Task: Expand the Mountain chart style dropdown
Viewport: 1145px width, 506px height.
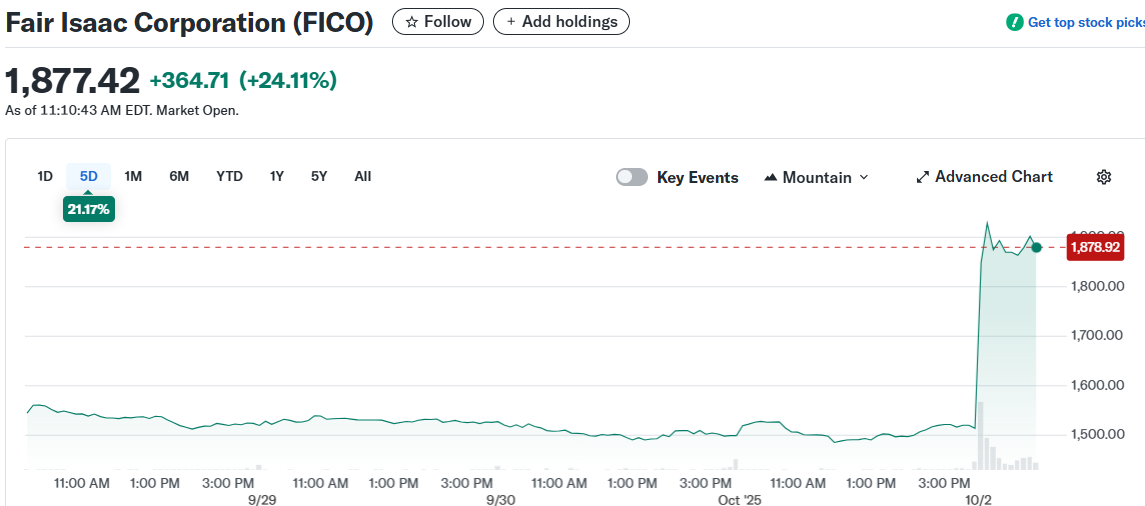Action: (x=864, y=177)
